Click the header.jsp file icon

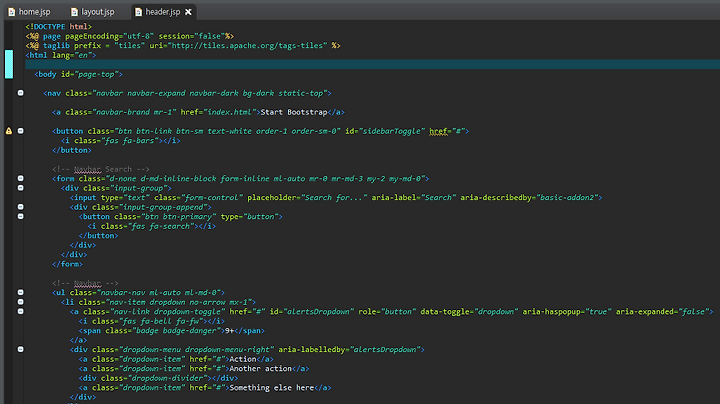(138, 12)
